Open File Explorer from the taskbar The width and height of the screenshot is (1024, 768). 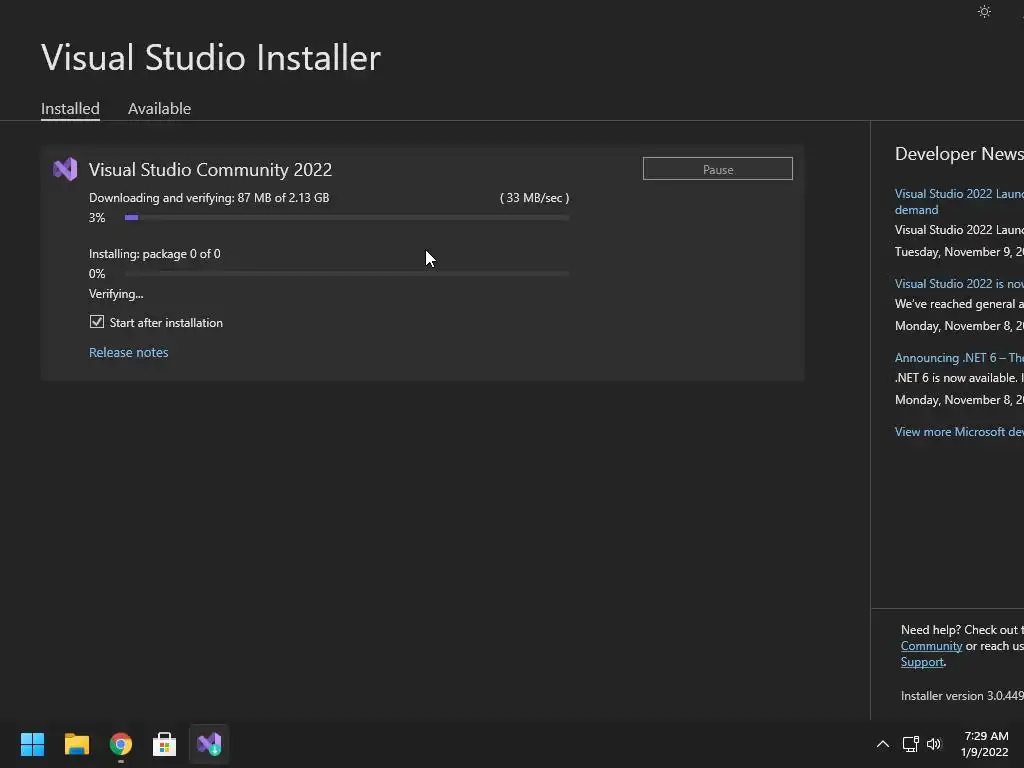[76, 744]
